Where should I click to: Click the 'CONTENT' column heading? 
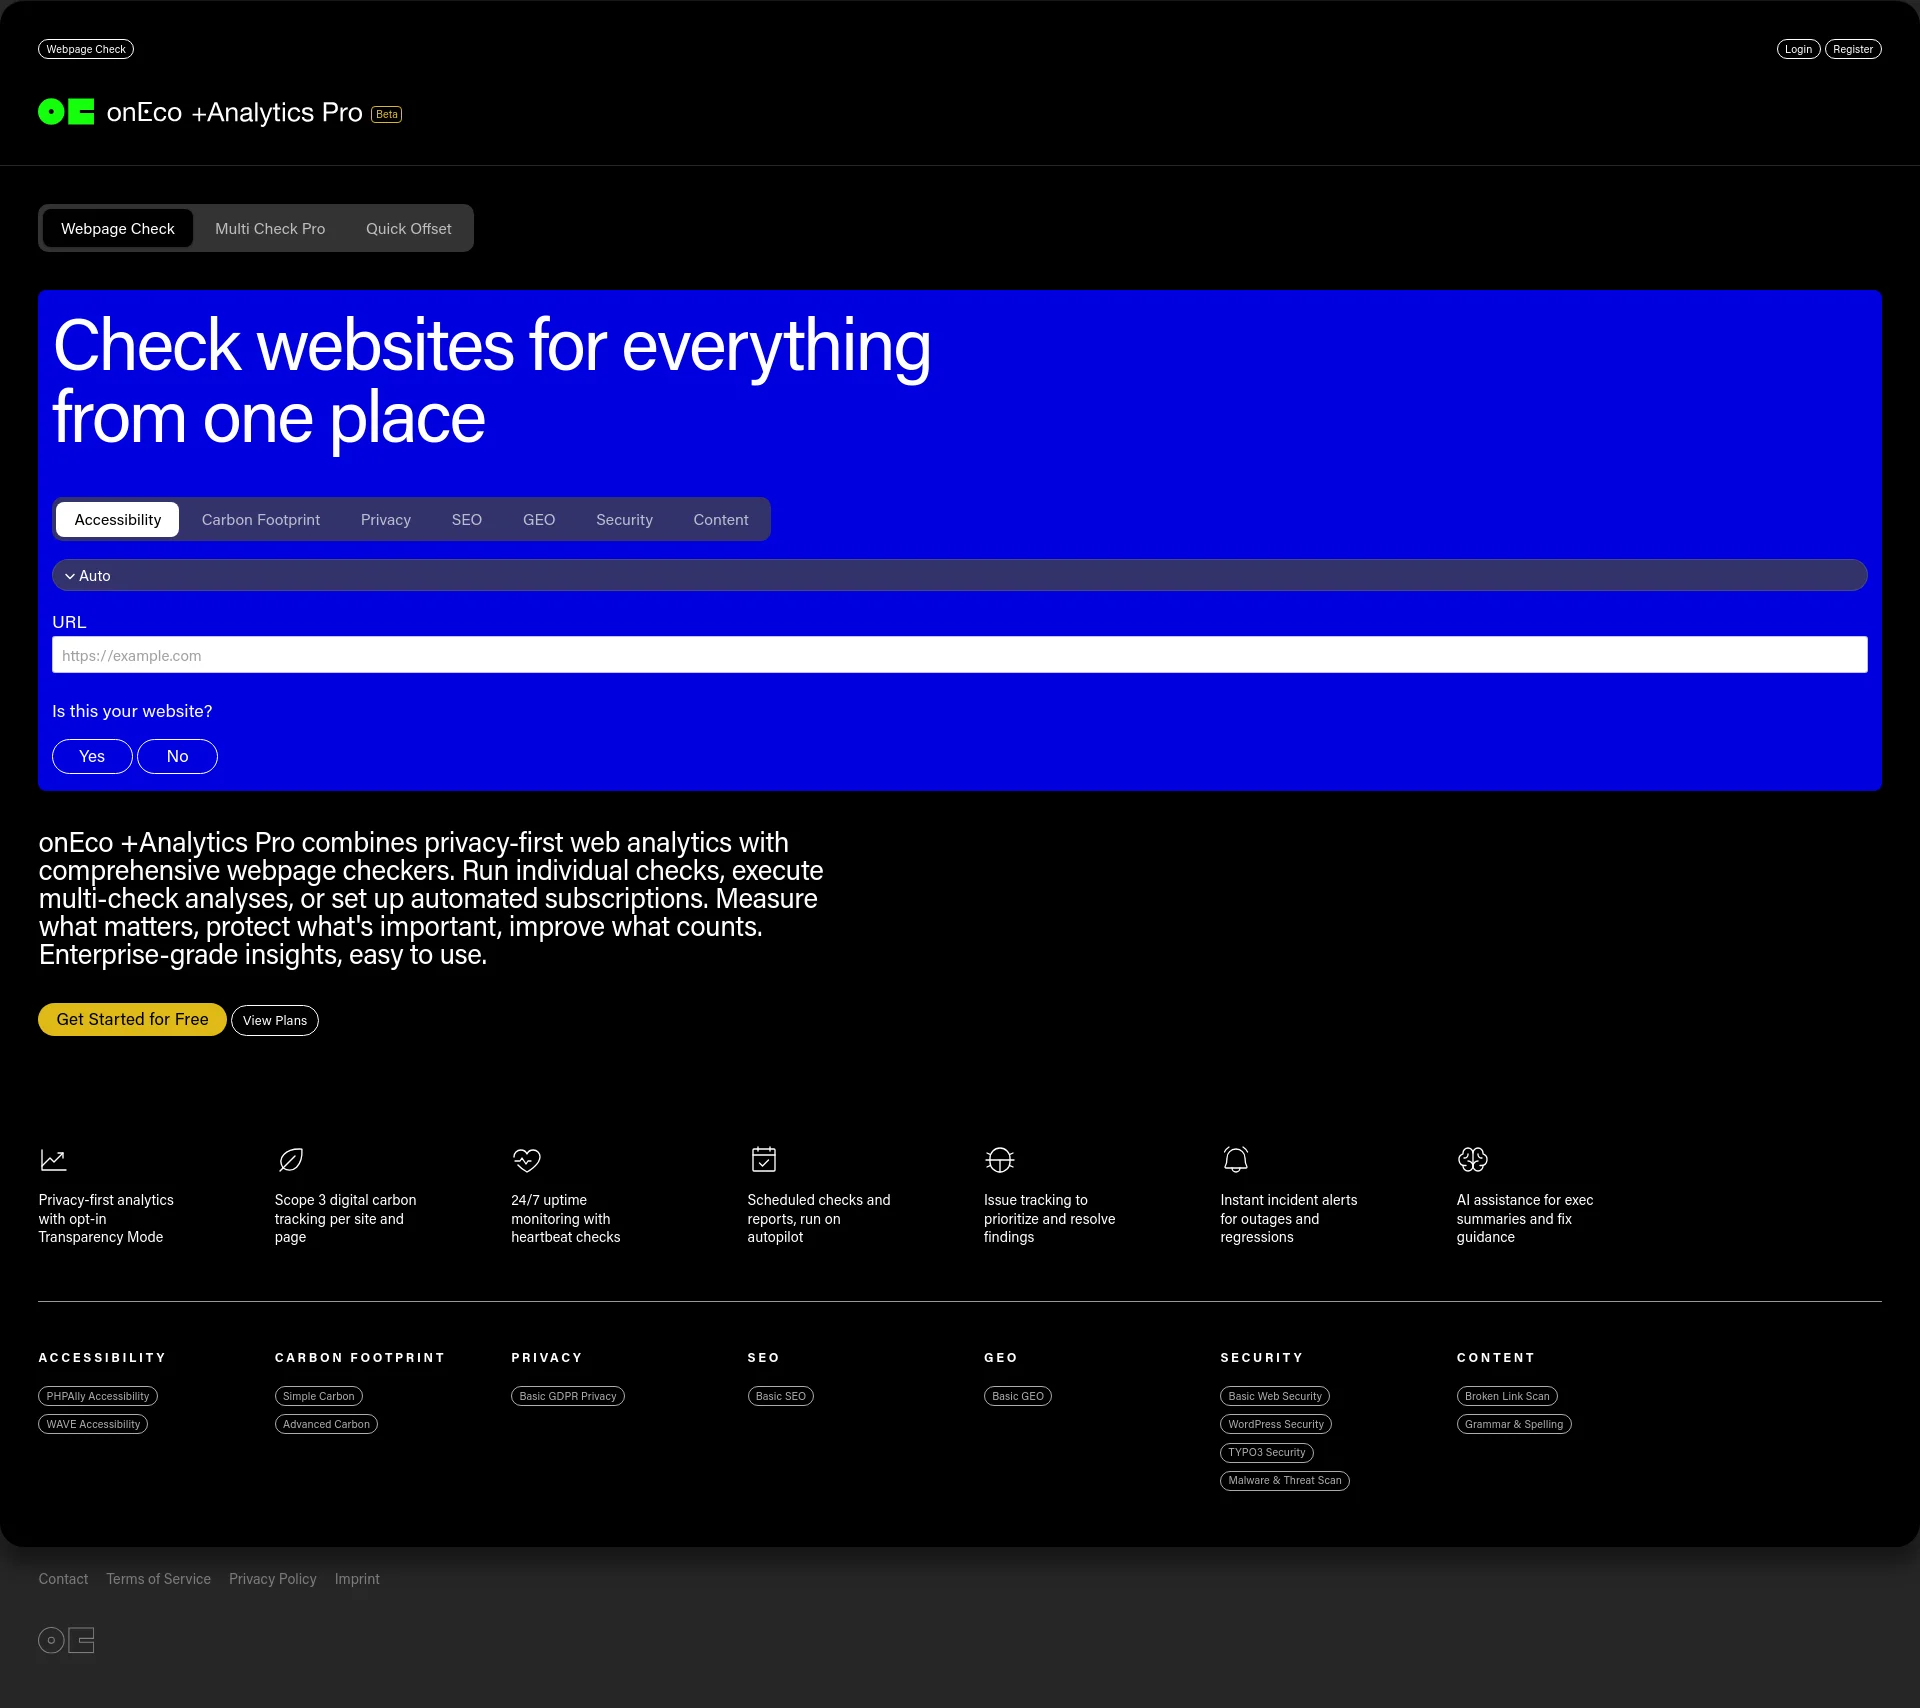click(x=1495, y=1358)
